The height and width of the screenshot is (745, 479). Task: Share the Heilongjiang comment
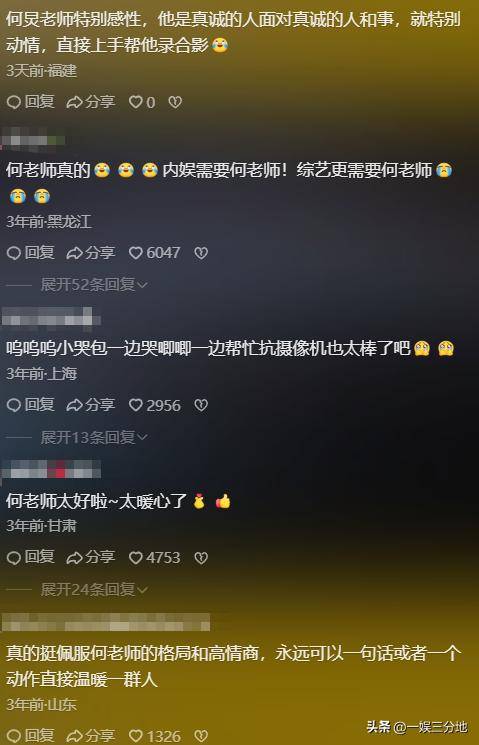point(91,253)
